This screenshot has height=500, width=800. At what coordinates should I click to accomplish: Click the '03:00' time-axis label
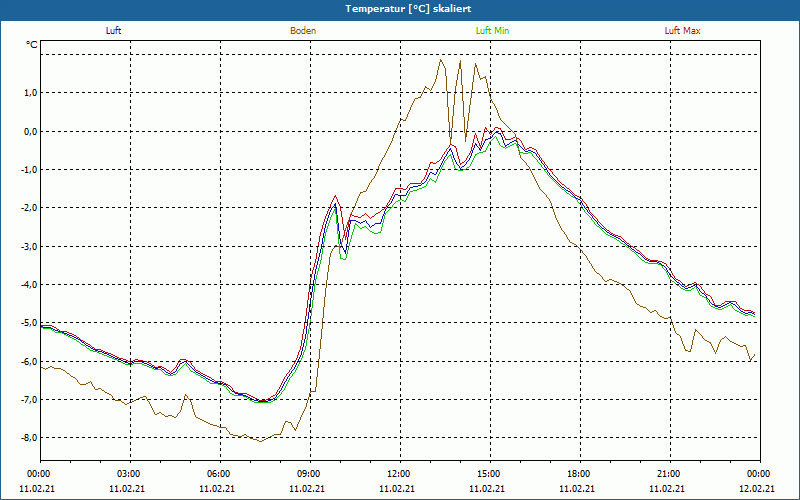click(131, 474)
